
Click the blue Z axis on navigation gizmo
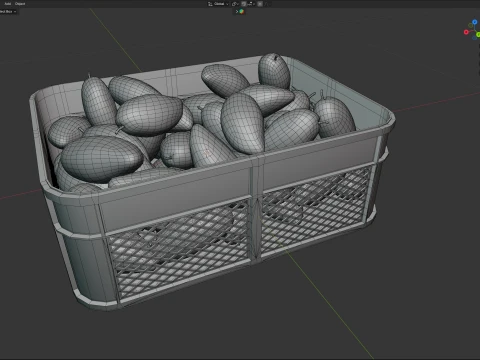[475, 22]
